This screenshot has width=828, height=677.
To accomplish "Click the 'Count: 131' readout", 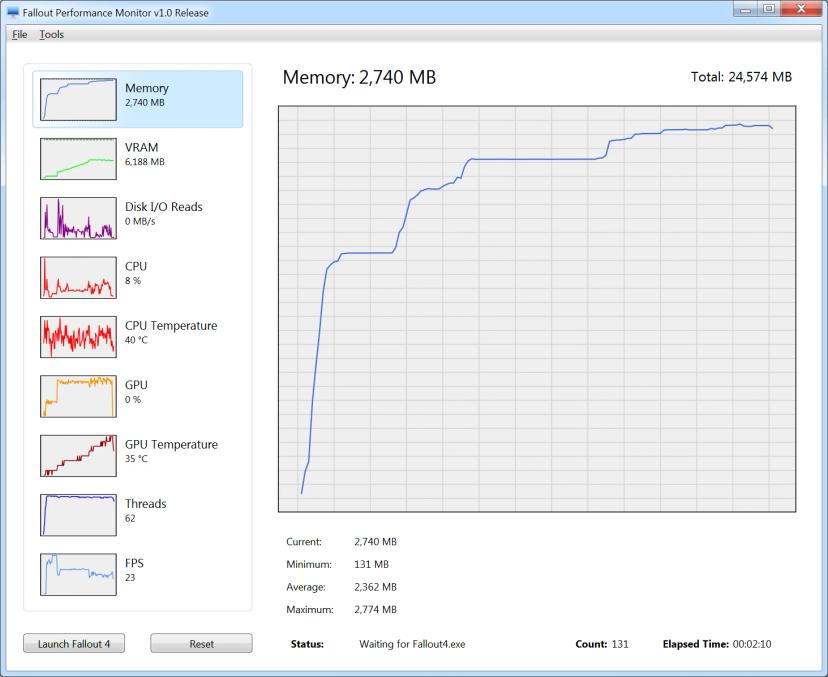I will coord(602,644).
